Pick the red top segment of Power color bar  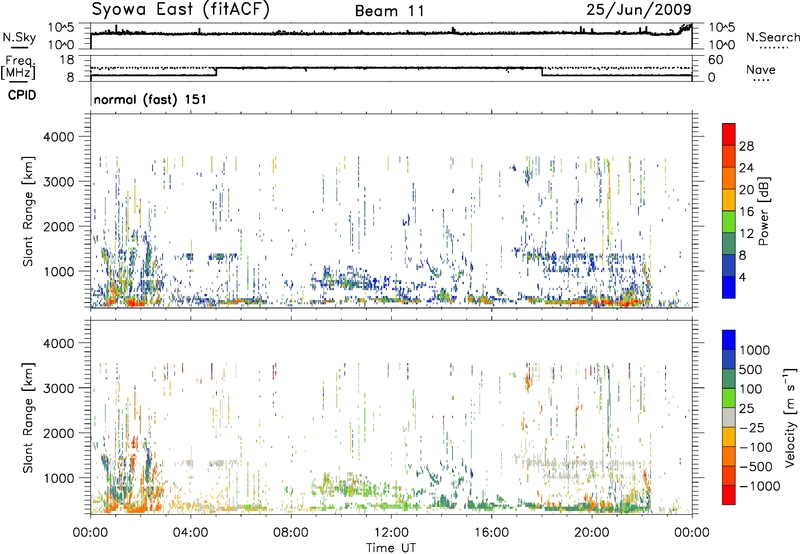pos(729,134)
